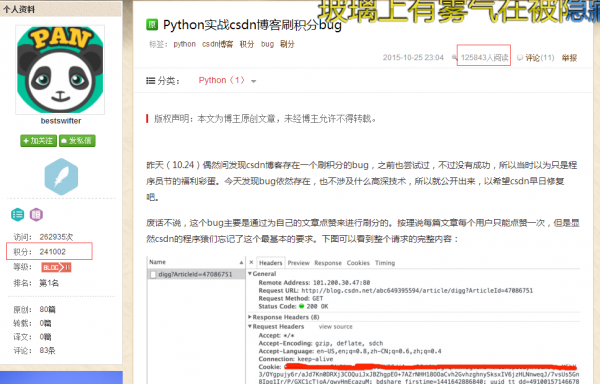Click the view source link
600x384 pixels.
point(336,327)
